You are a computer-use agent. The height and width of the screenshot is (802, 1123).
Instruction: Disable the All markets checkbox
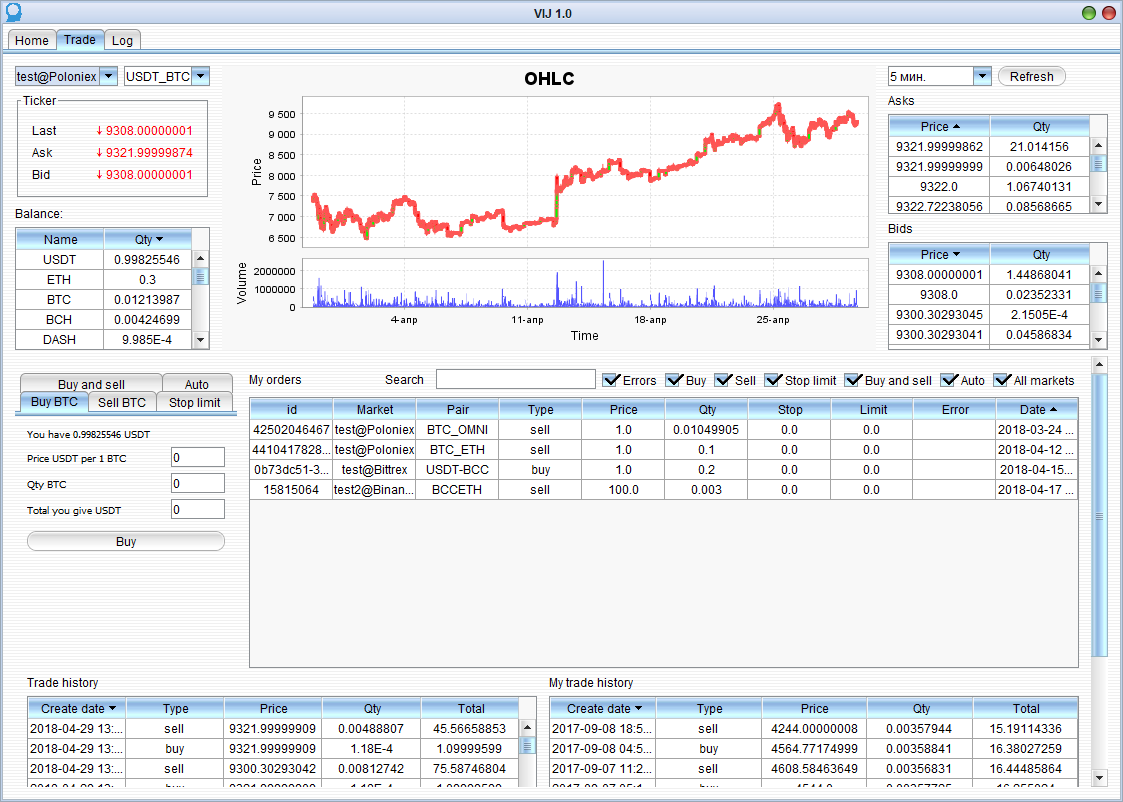point(1001,380)
